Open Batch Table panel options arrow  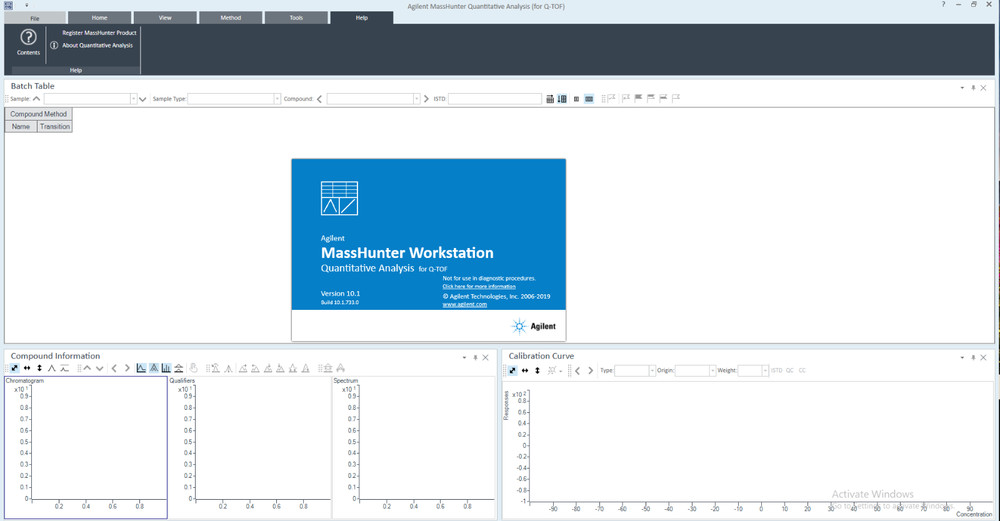(x=962, y=88)
